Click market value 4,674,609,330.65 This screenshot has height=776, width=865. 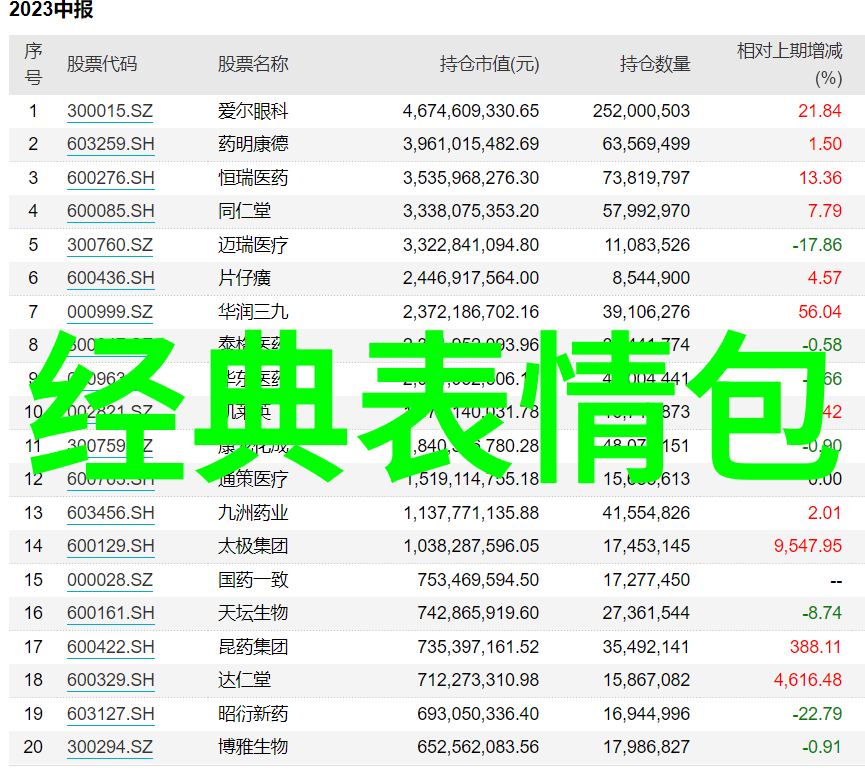471,111
